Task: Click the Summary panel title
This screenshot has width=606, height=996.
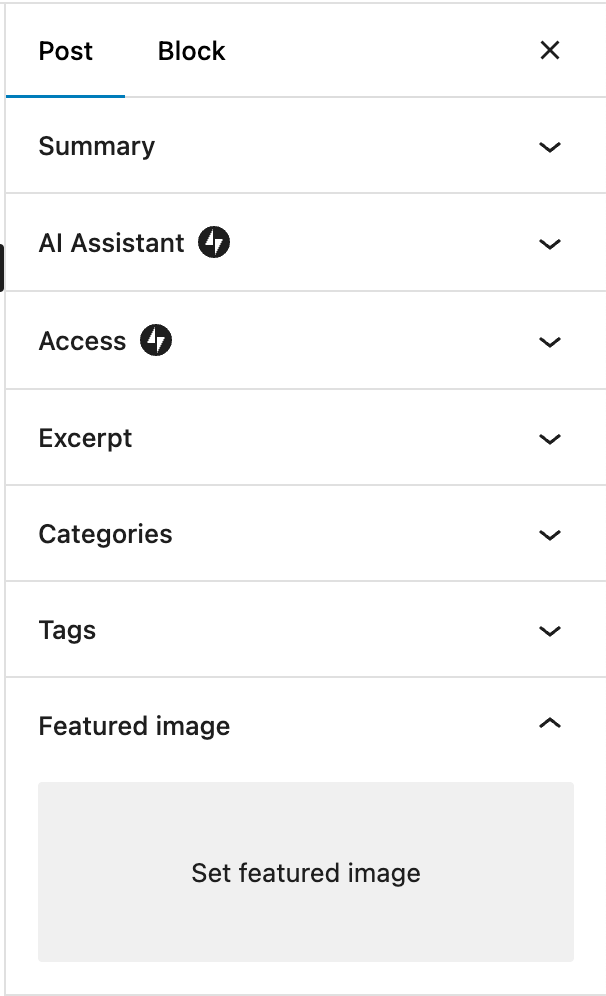Action: point(97,147)
